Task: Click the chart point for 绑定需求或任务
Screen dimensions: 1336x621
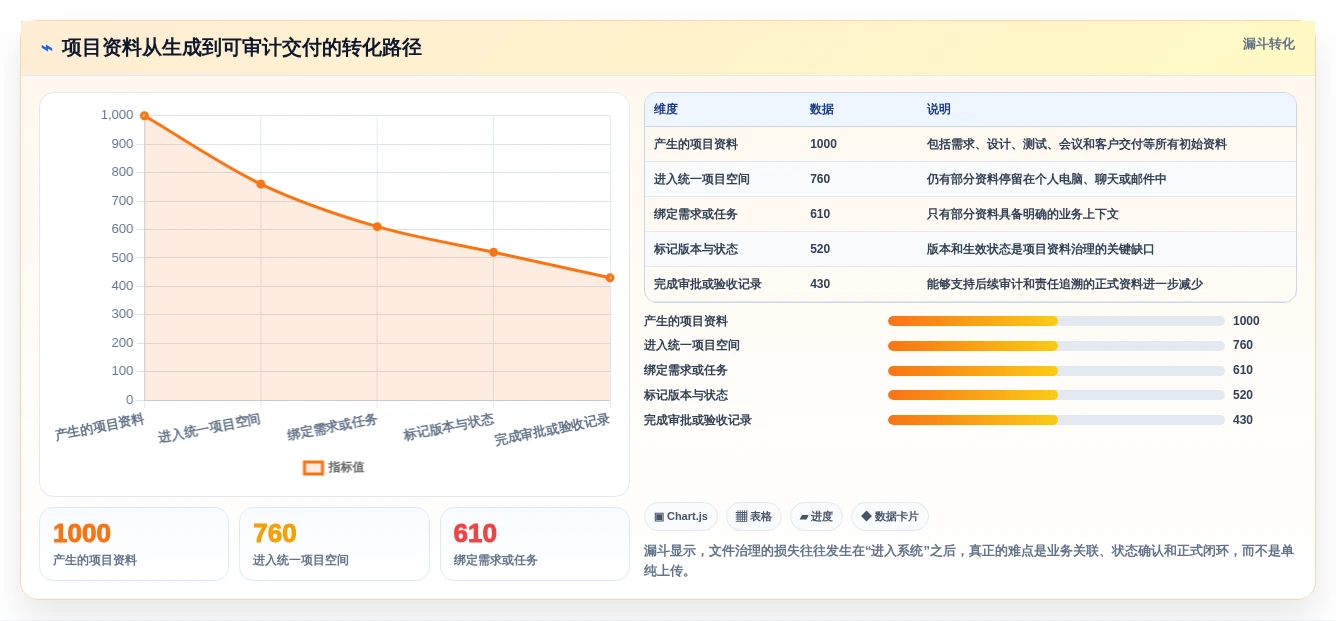Action: tap(377, 227)
